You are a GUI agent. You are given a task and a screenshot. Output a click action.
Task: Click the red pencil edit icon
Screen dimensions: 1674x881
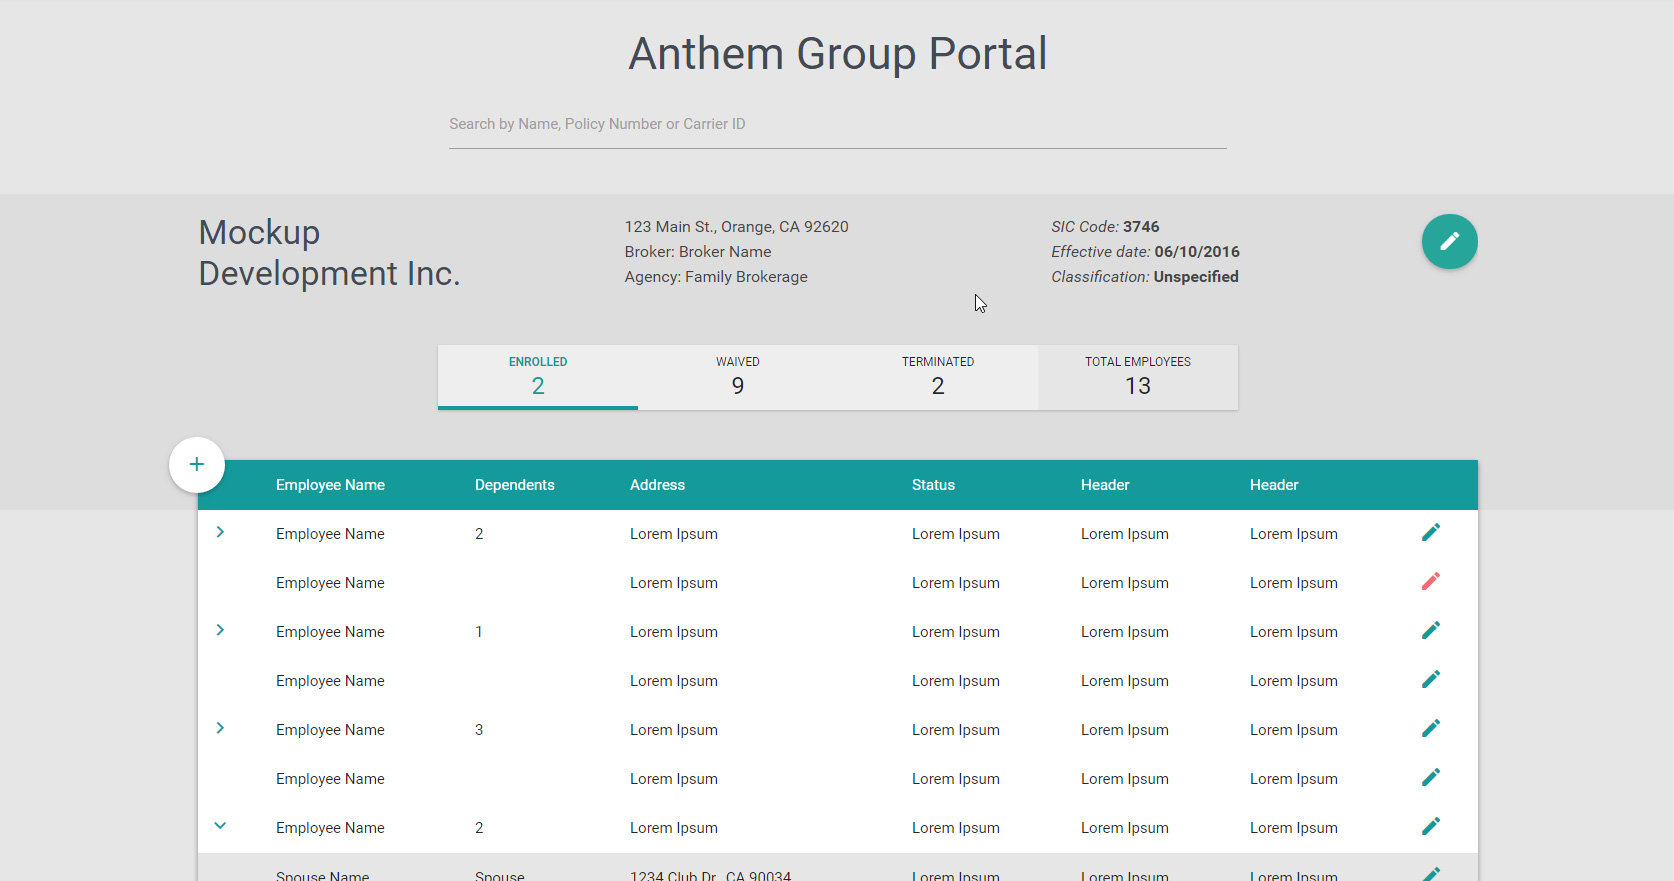(1431, 582)
